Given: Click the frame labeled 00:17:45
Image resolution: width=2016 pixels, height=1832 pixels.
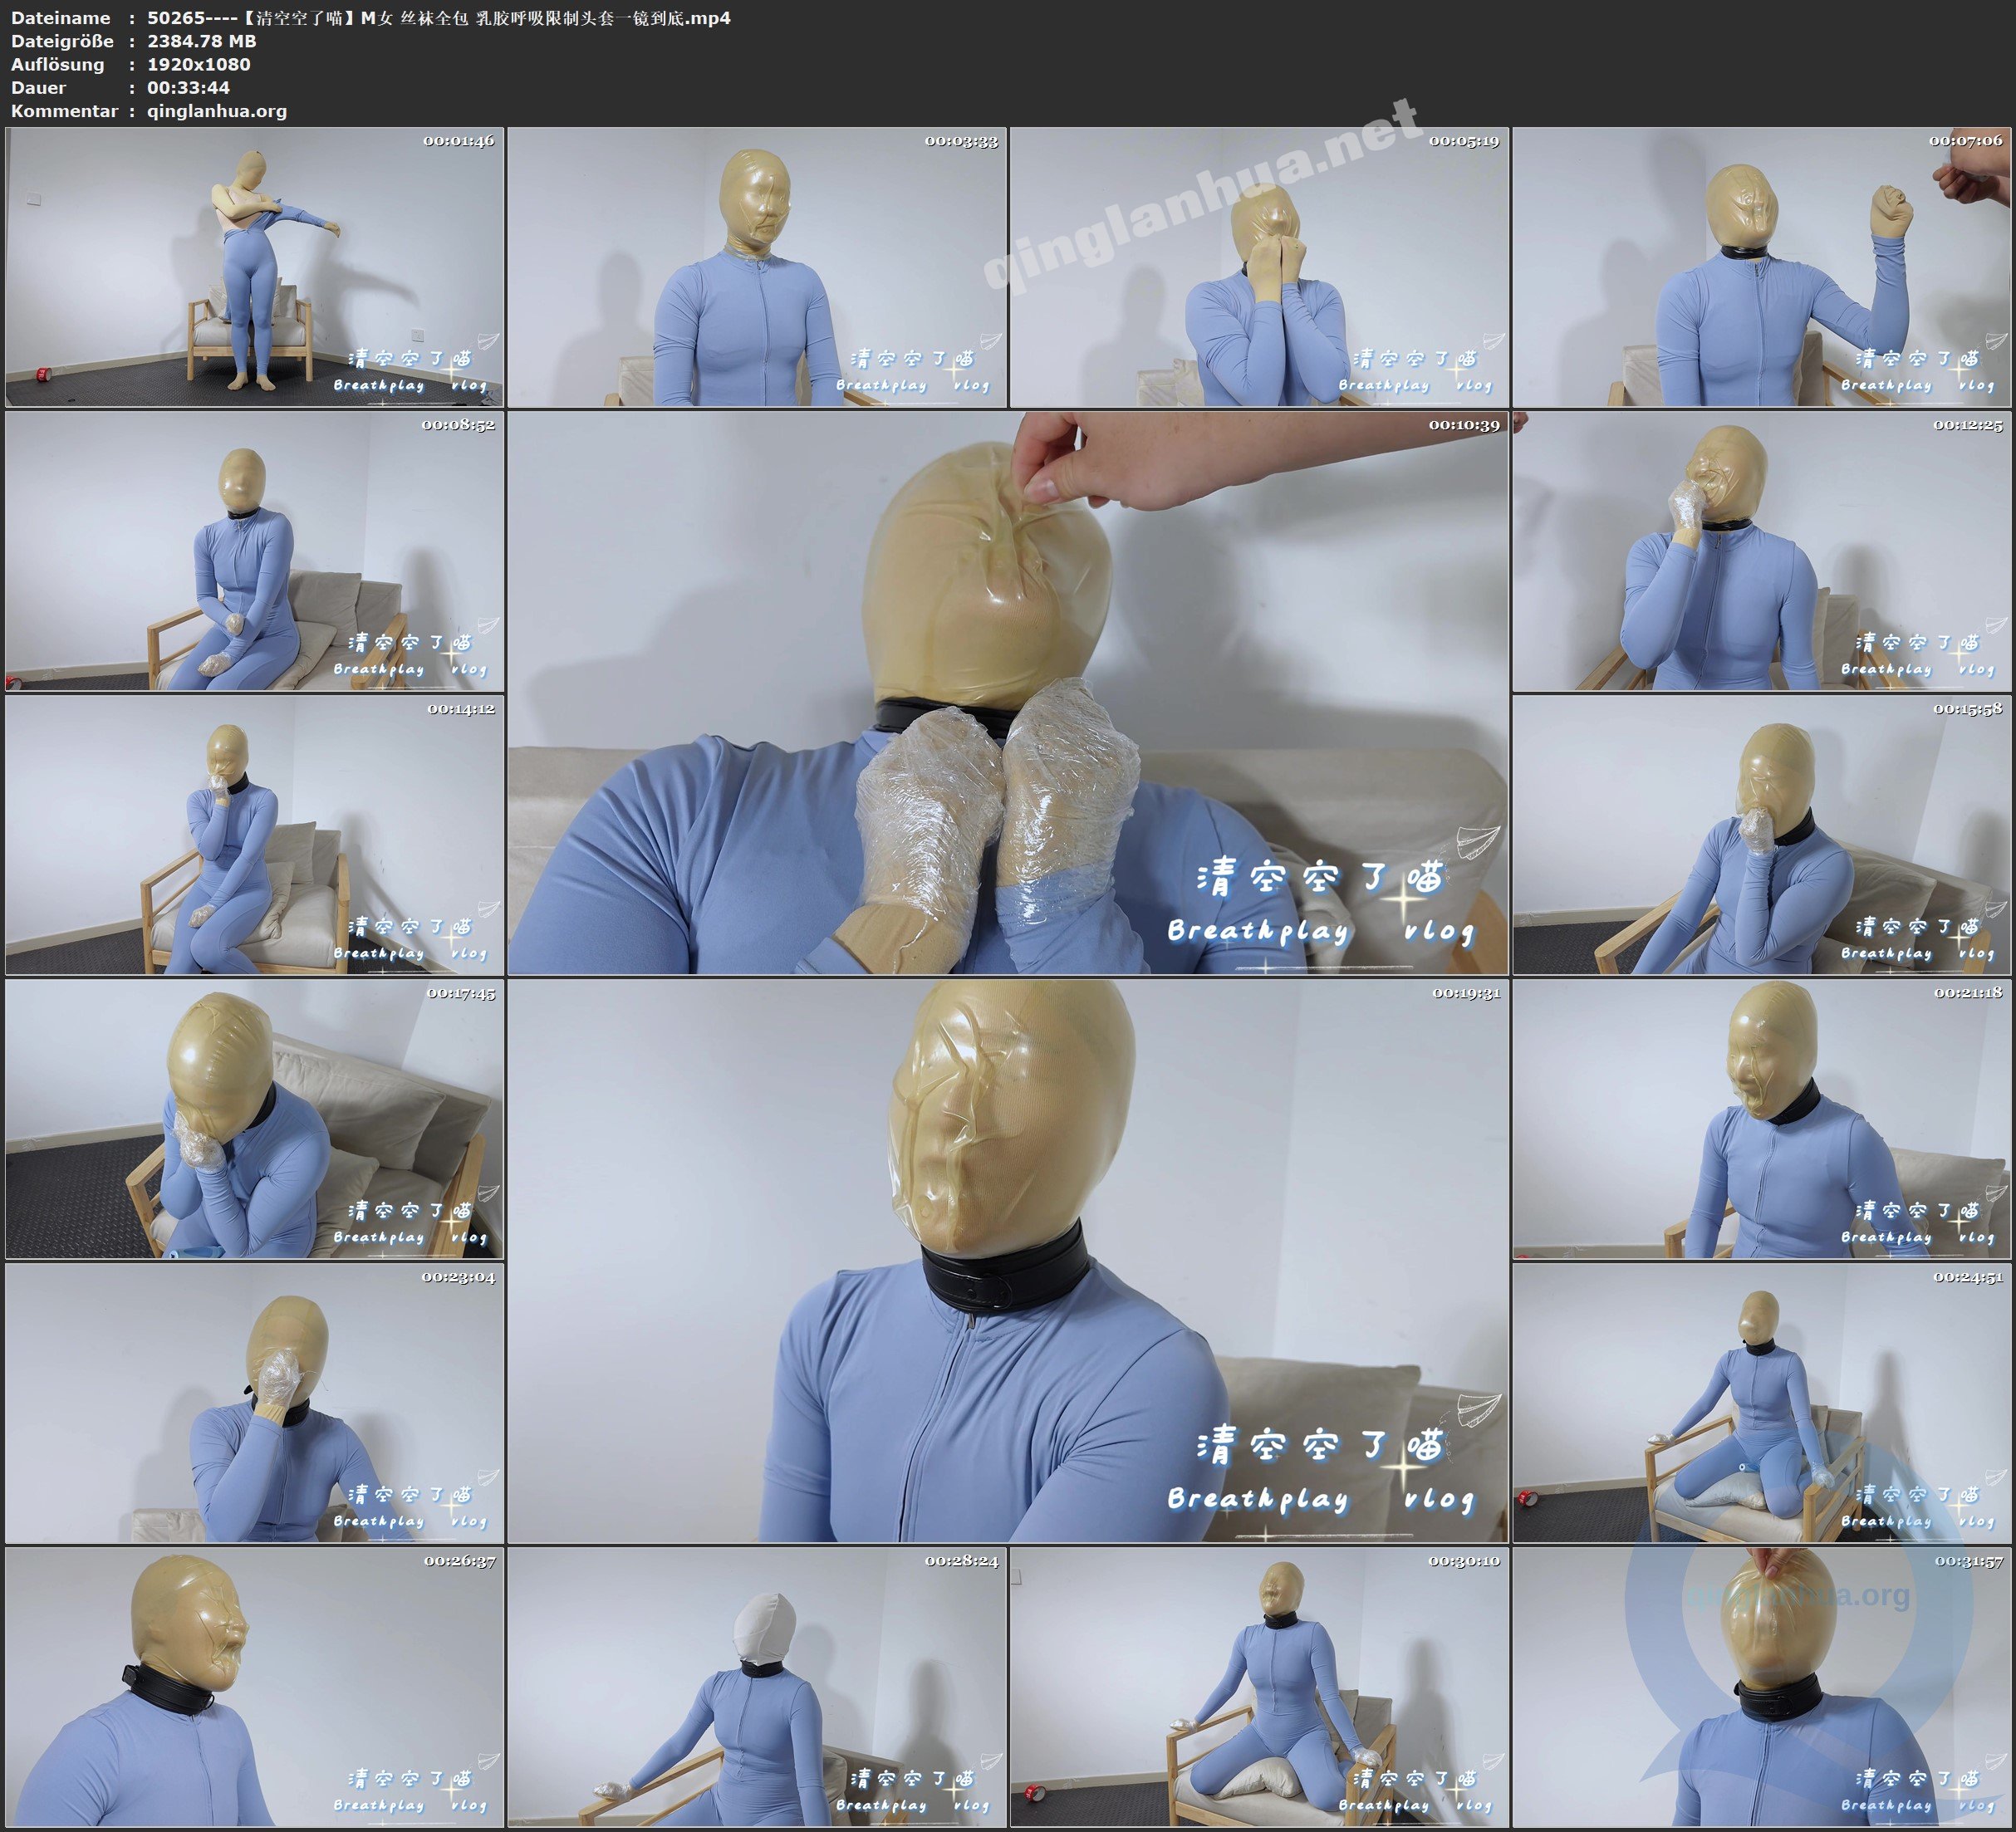Looking at the screenshot, I should tap(254, 1119).
